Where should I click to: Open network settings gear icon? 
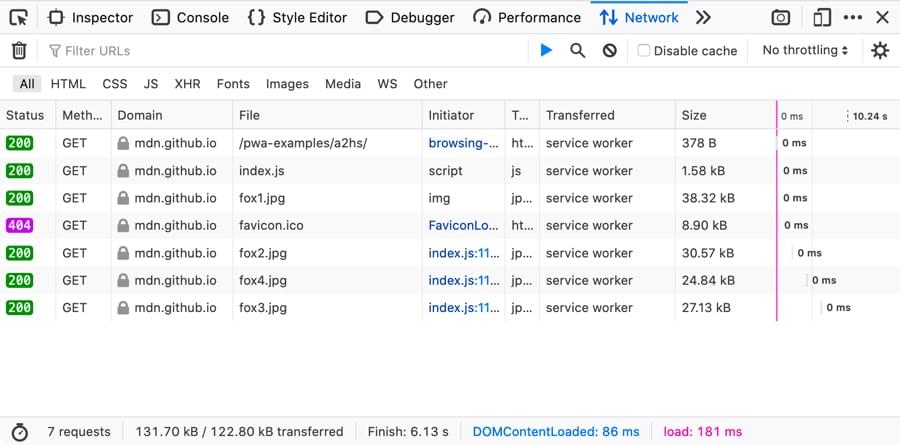coord(879,50)
